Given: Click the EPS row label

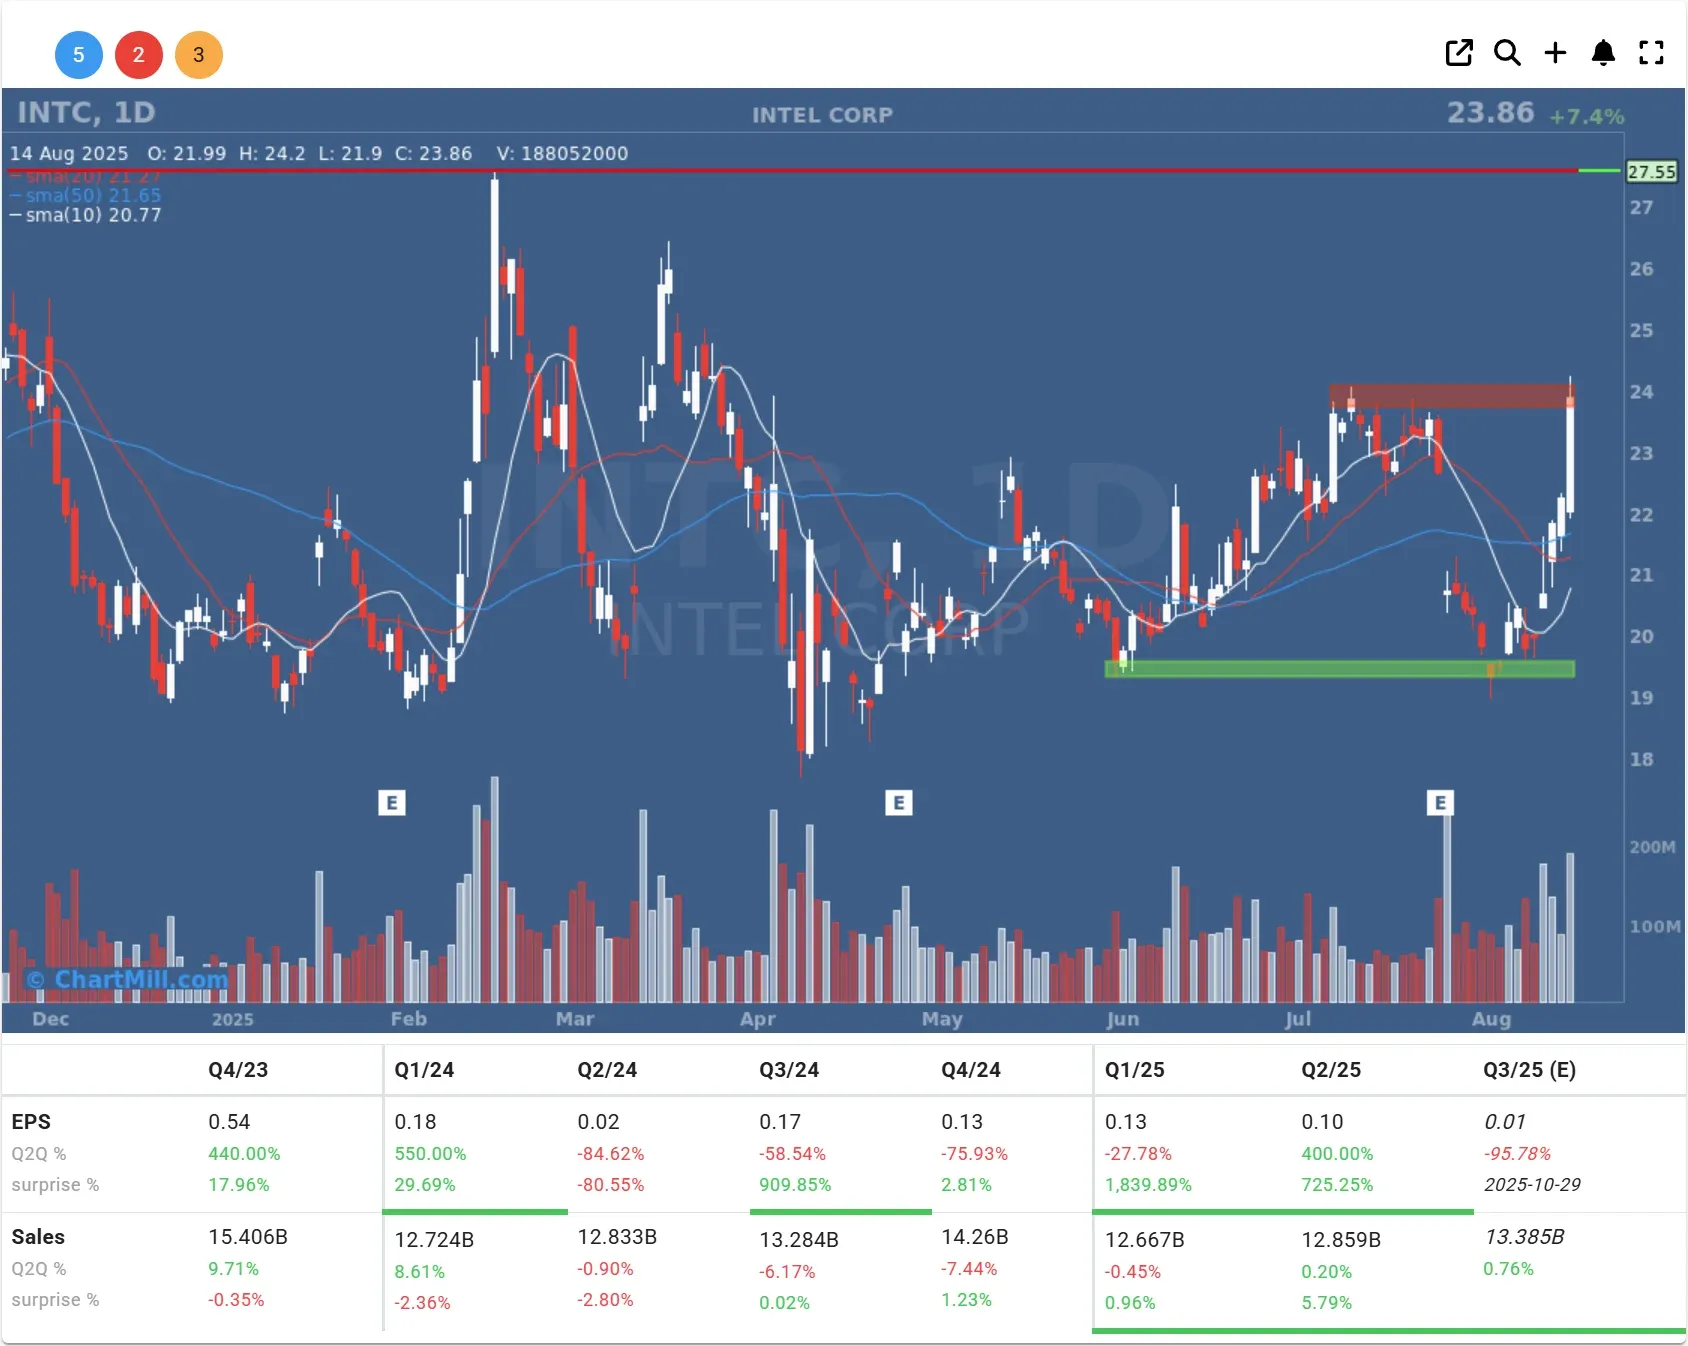Looking at the screenshot, I should pos(31,1122).
